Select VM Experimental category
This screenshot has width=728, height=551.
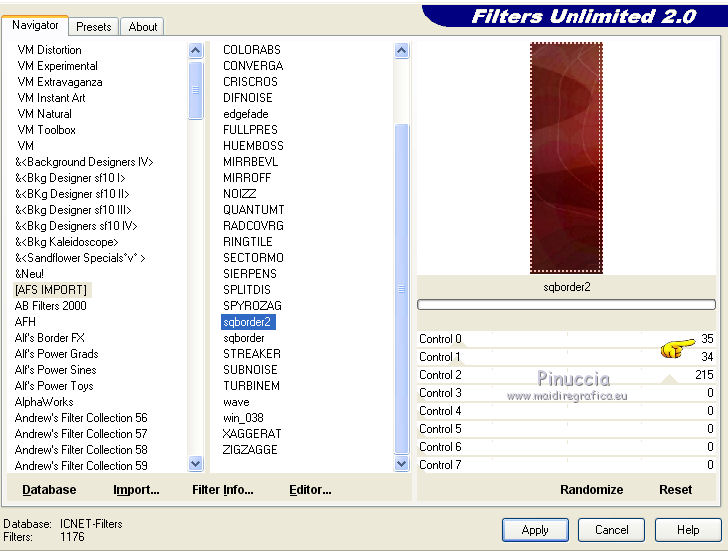click(x=58, y=66)
